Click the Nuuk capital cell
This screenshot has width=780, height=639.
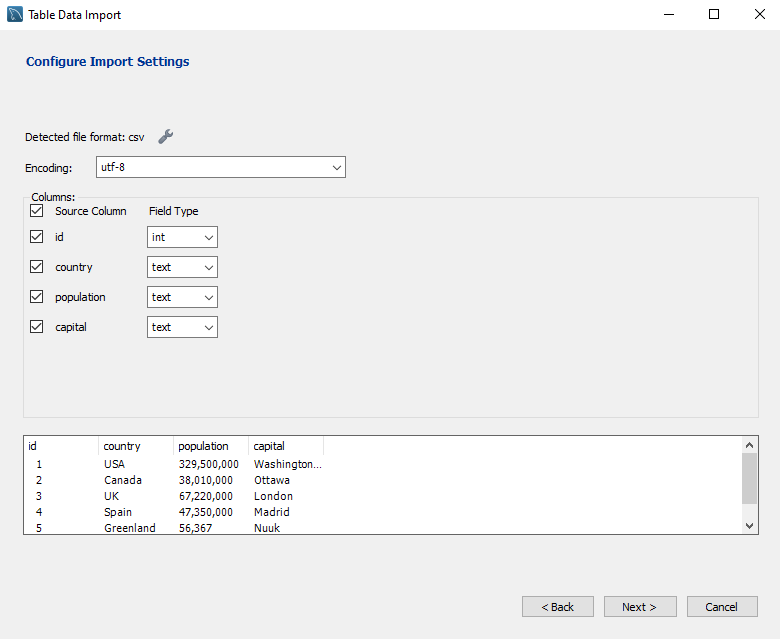pyautogui.click(x=267, y=528)
